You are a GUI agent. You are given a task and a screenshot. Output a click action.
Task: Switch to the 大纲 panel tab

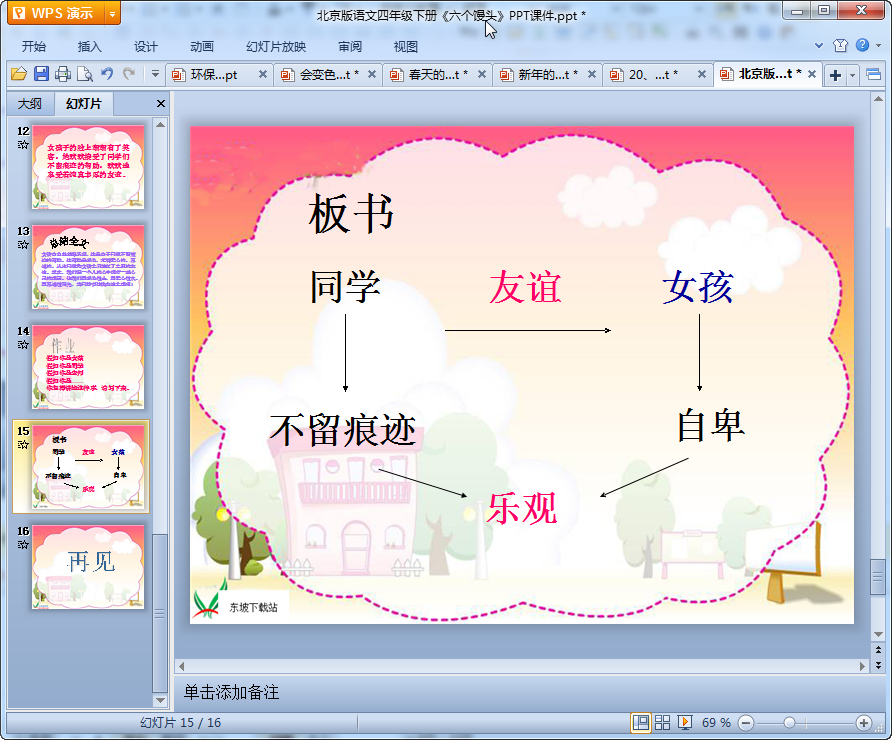[x=30, y=104]
